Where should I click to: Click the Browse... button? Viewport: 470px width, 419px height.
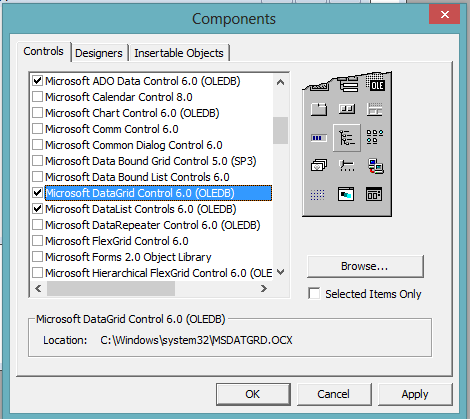pyautogui.click(x=365, y=266)
